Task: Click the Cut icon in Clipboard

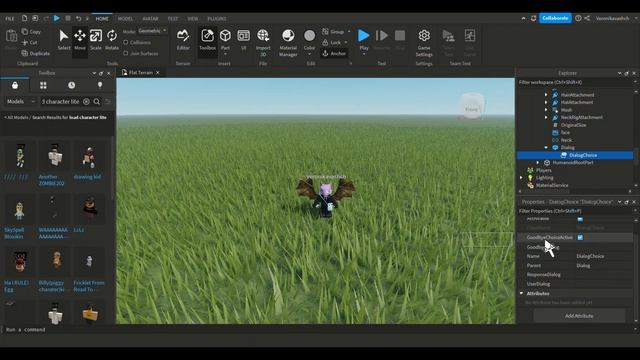Action: tap(25, 42)
